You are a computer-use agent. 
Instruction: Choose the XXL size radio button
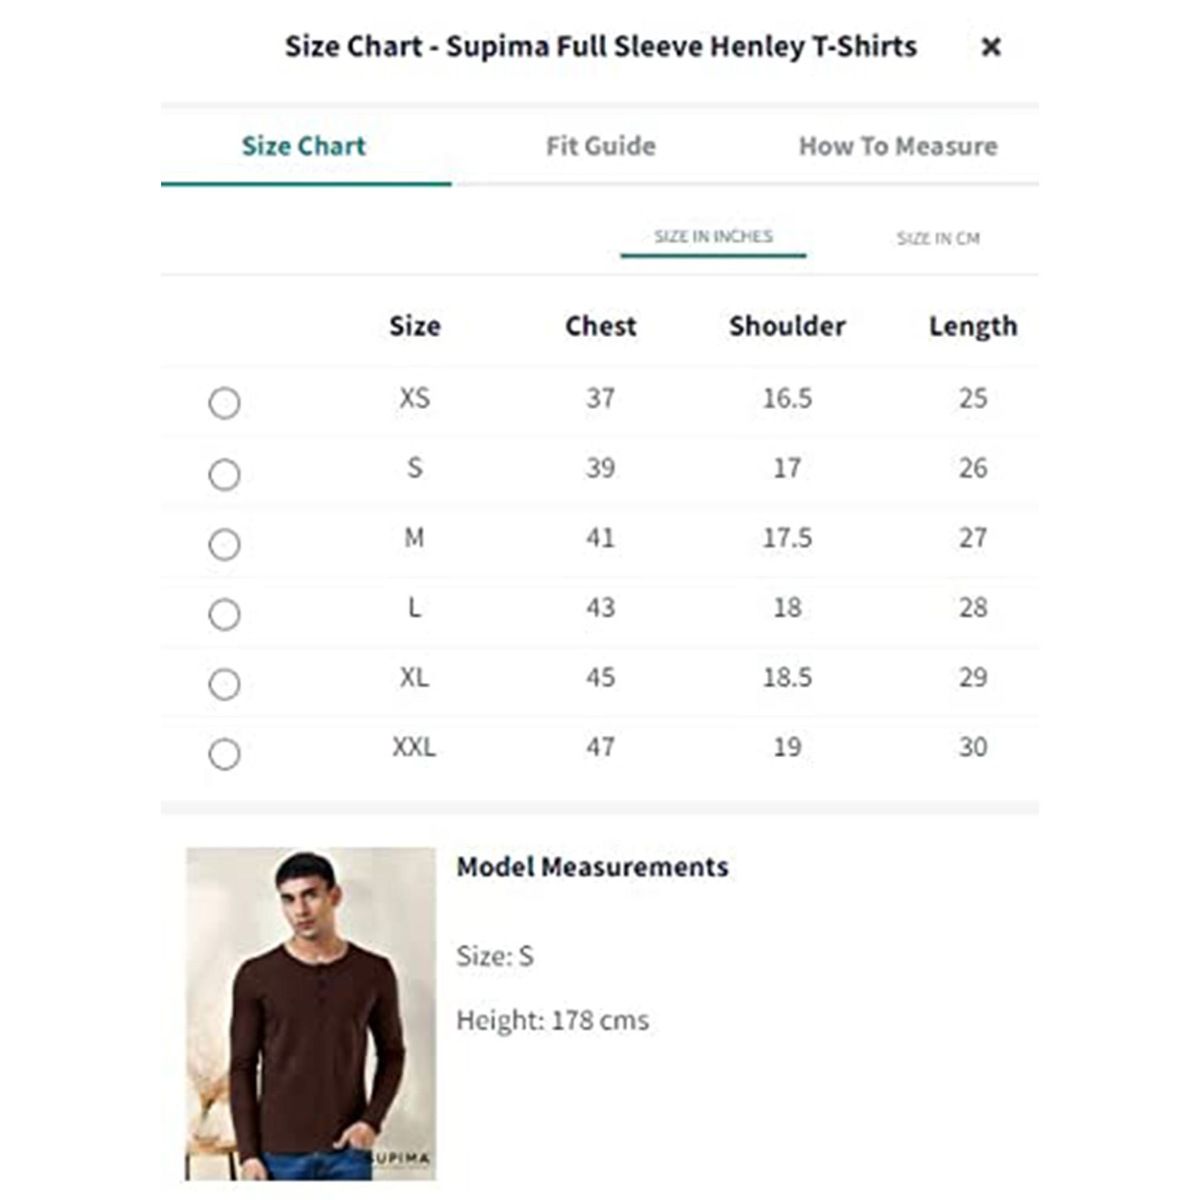pyautogui.click(x=224, y=754)
